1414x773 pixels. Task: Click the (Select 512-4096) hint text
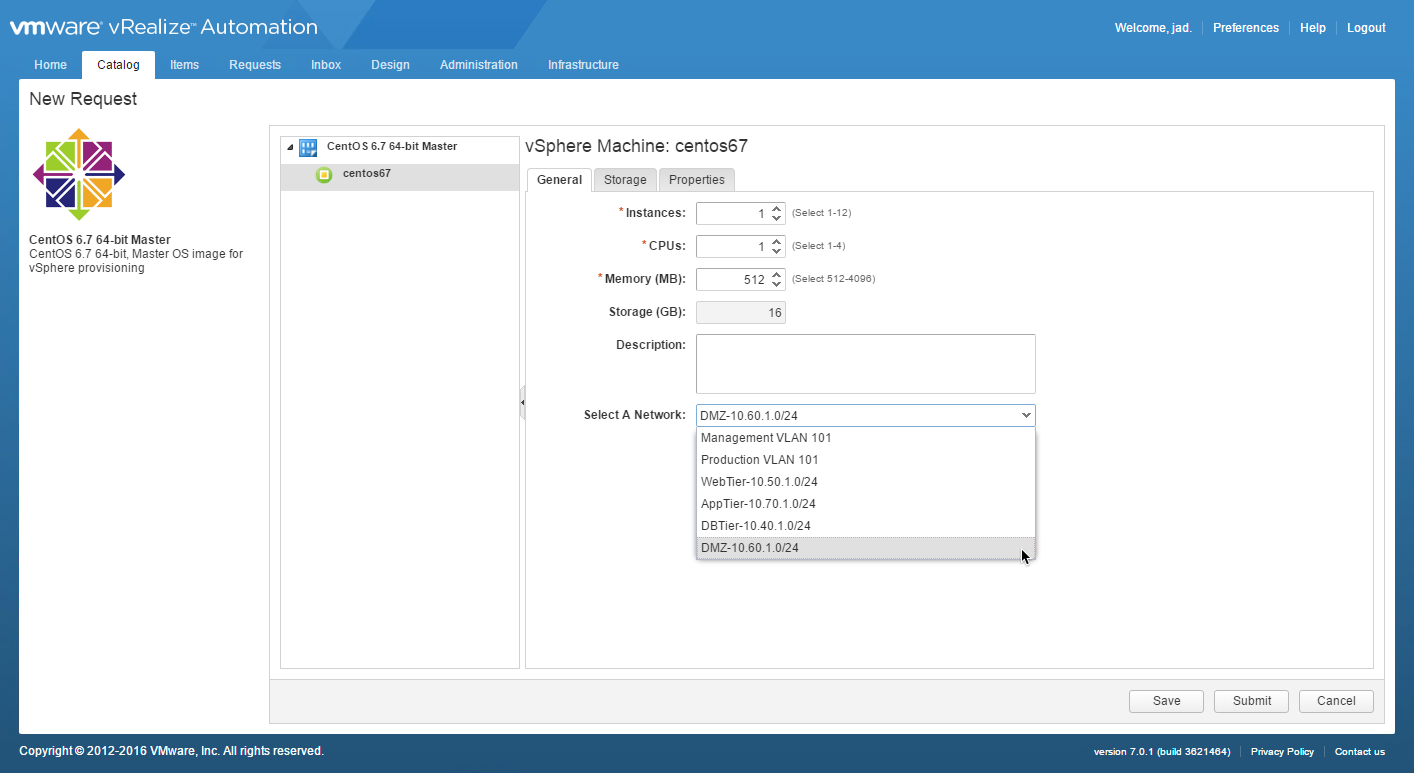pyautogui.click(x=833, y=279)
